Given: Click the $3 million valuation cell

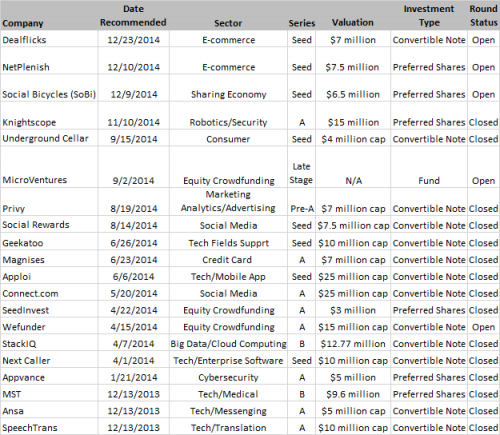Looking at the screenshot, I should point(353,310).
